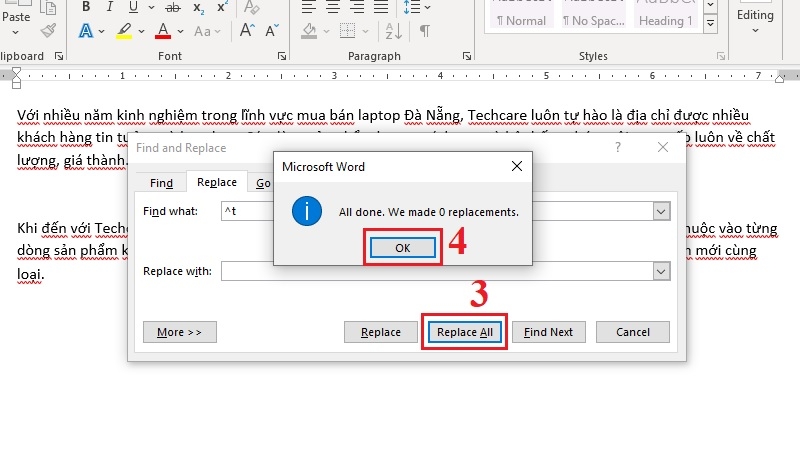
Task: Apply Strikethrough formatting
Action: 173,7
